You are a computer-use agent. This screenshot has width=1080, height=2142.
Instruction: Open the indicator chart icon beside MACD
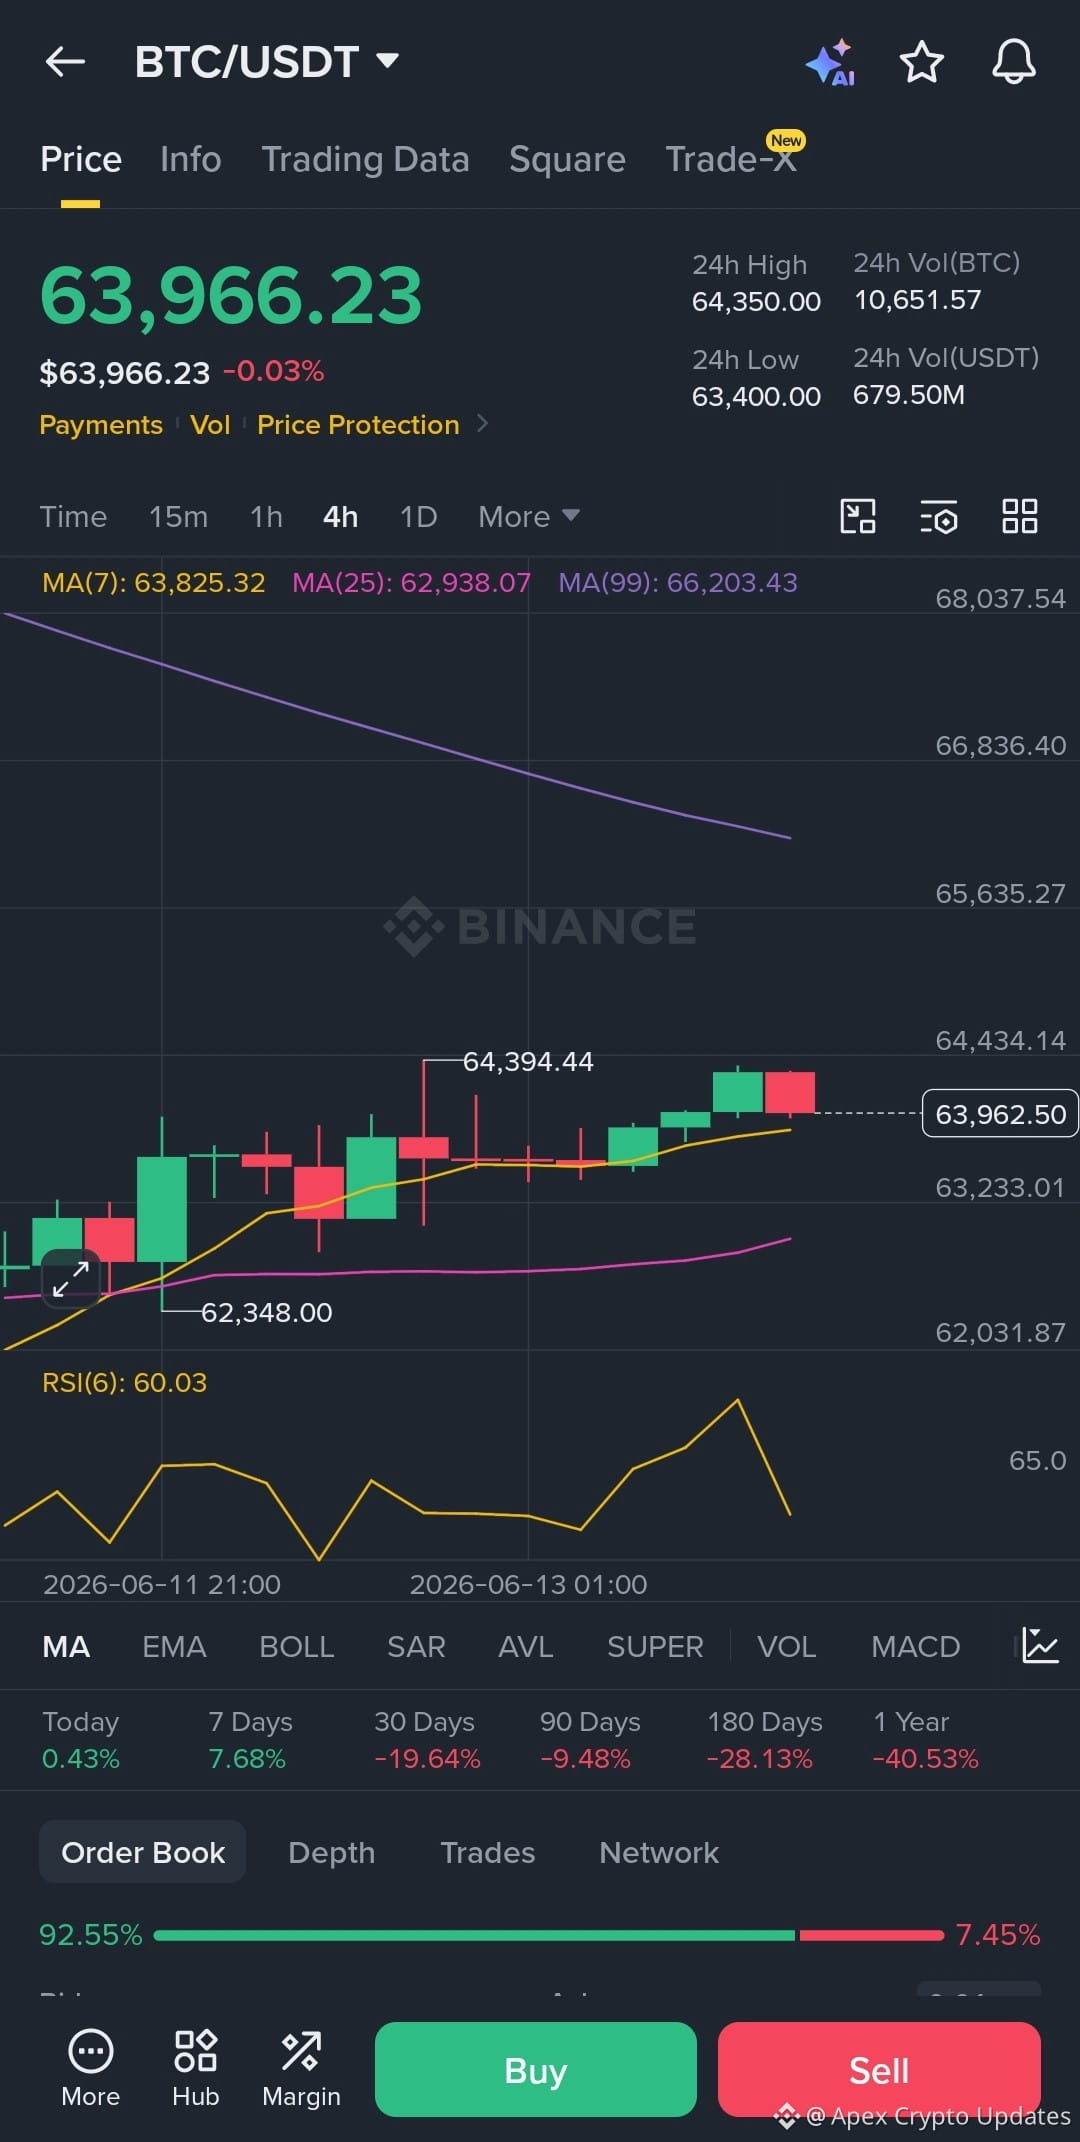click(1040, 1646)
